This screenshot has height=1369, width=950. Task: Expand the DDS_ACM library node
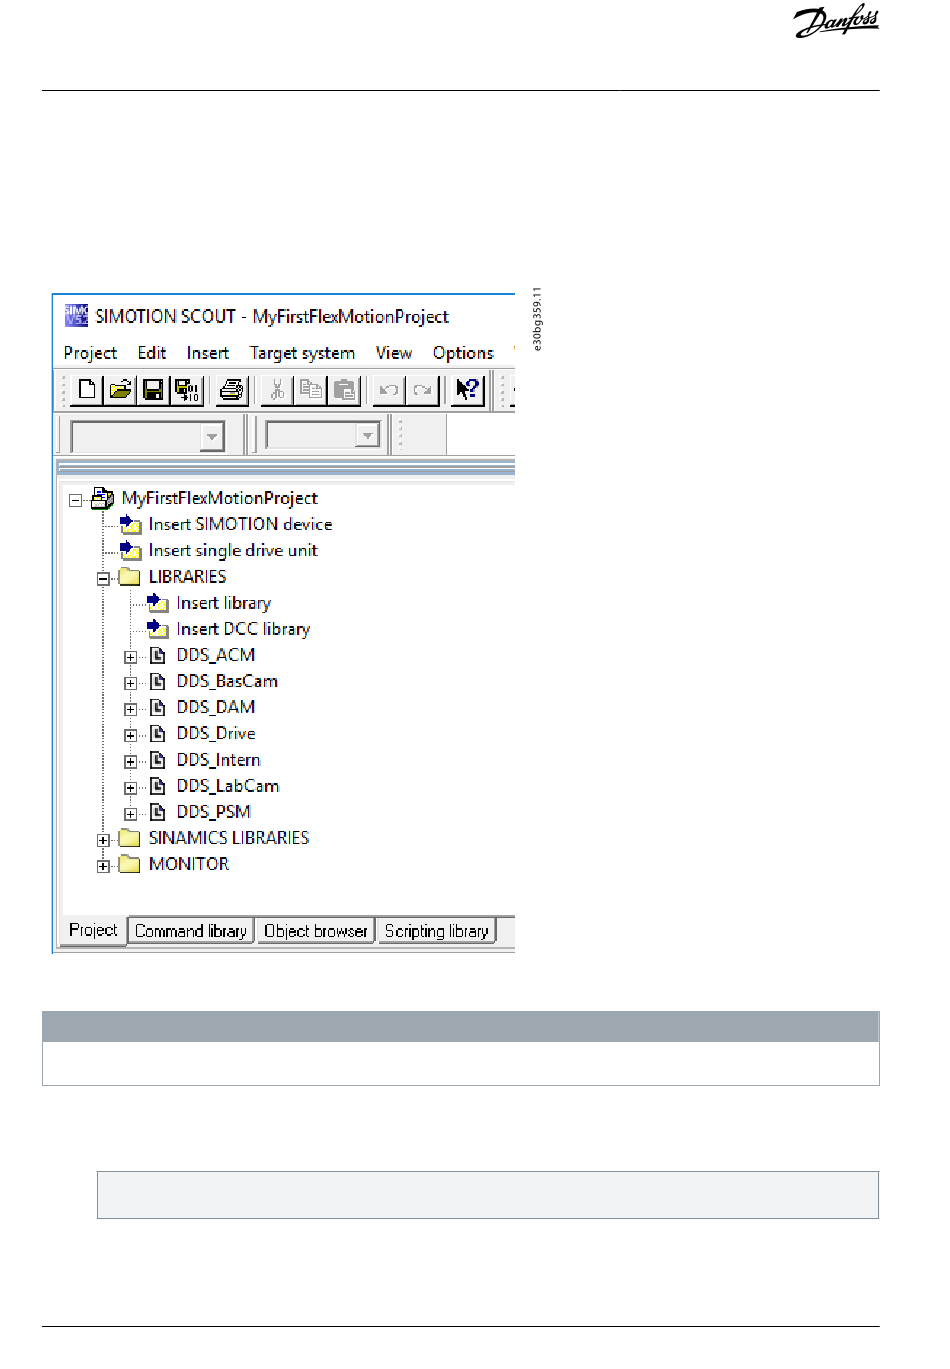click(130, 657)
